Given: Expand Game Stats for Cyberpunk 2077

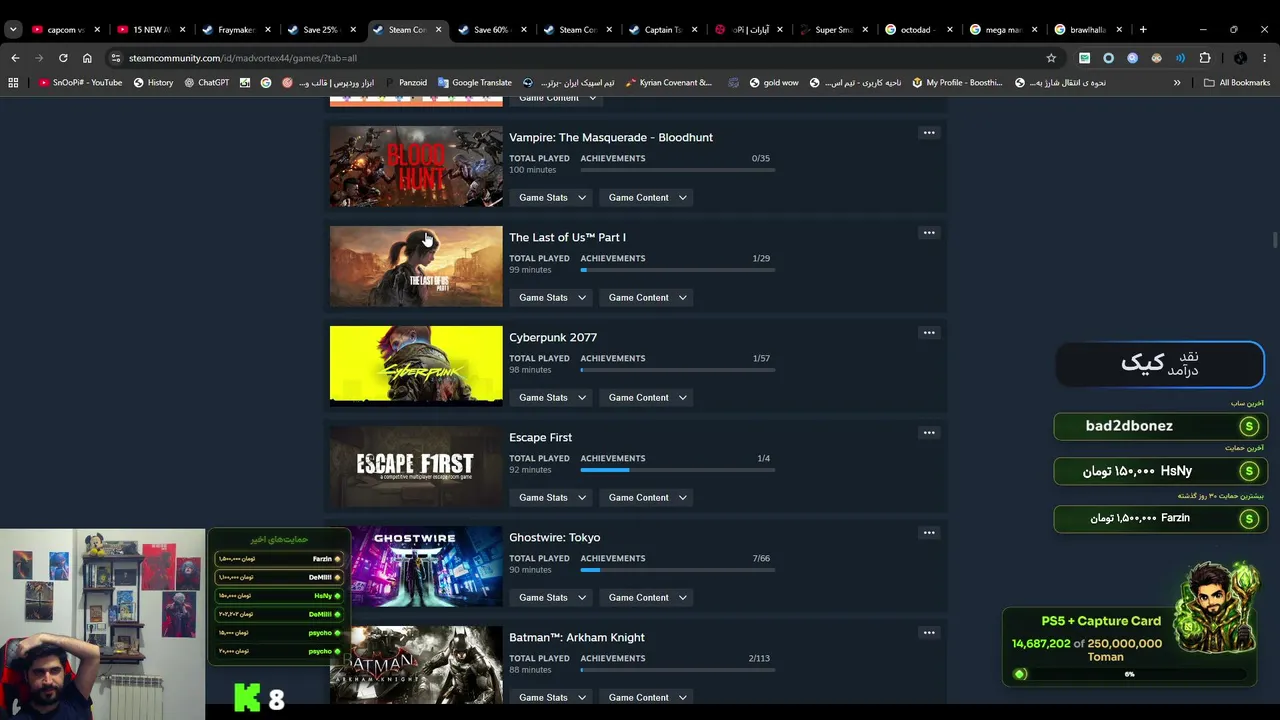Looking at the screenshot, I should 552,398.
